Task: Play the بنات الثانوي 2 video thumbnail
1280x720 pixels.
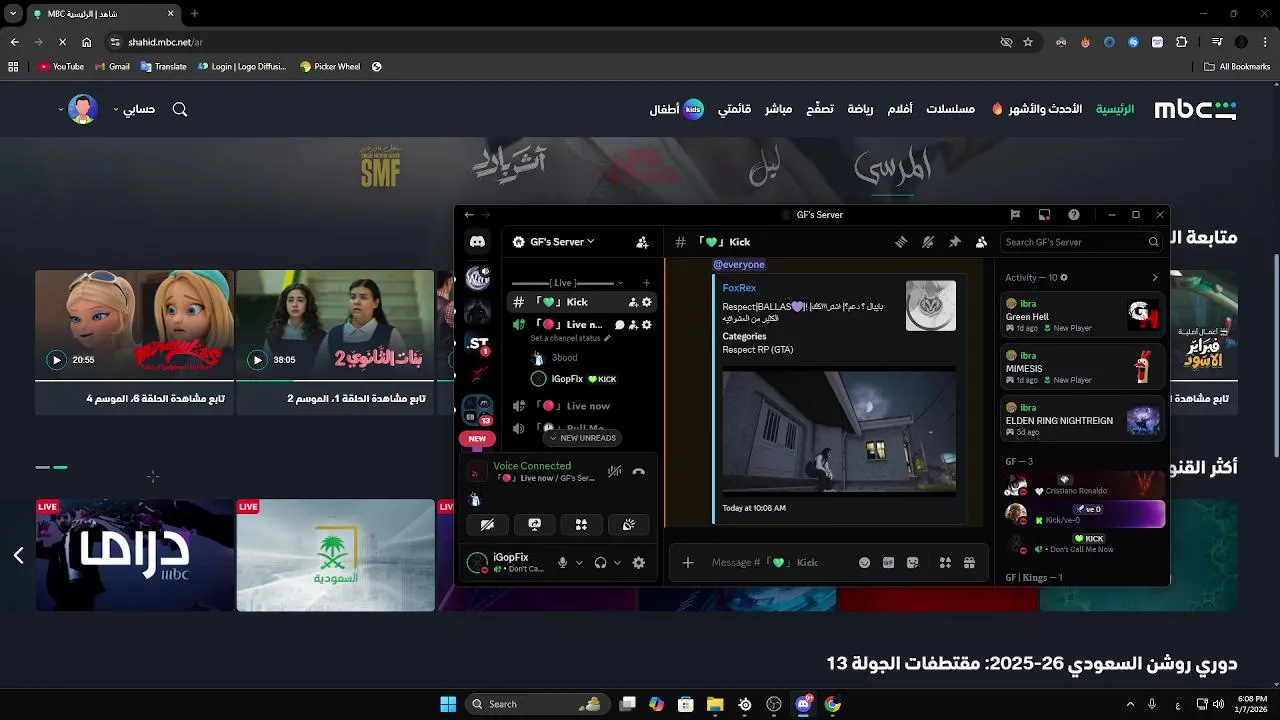Action: (335, 325)
